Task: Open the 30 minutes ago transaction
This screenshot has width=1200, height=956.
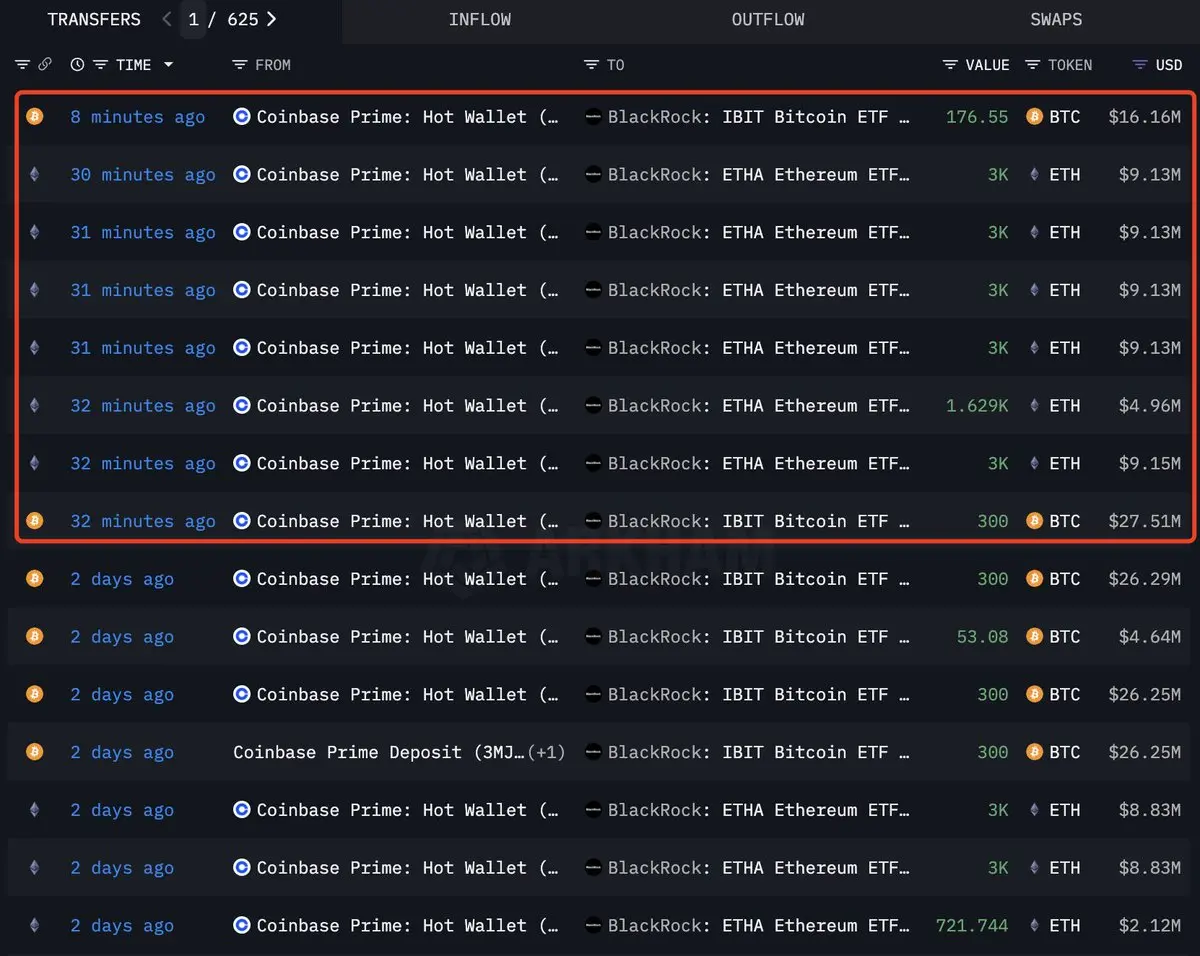Action: [143, 175]
